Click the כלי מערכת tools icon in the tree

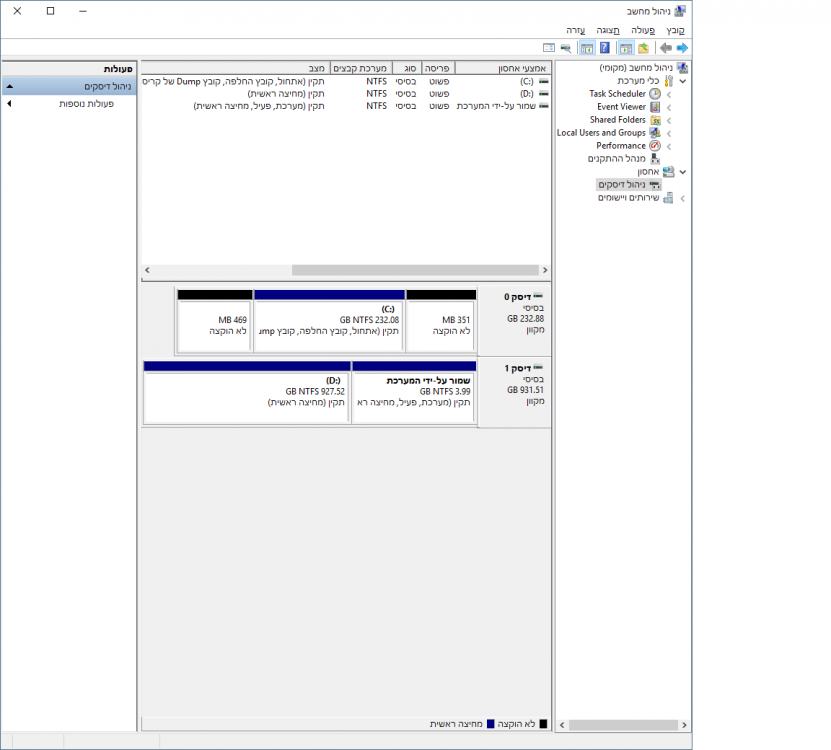coord(669,81)
